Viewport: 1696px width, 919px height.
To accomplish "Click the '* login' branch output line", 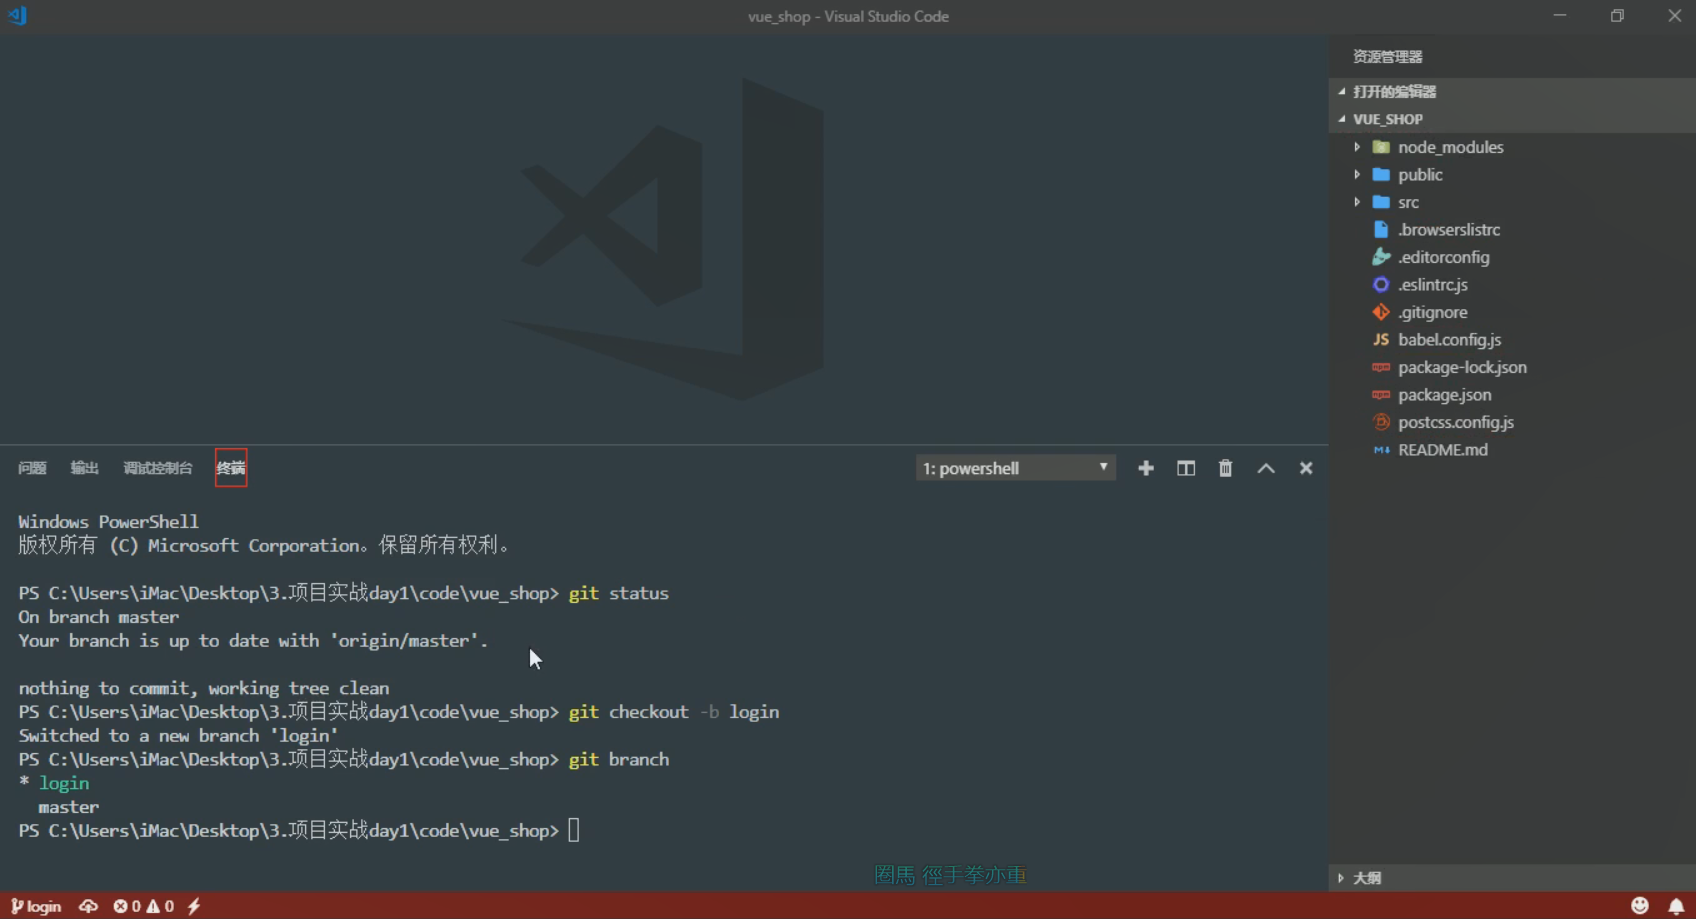I will click(54, 783).
